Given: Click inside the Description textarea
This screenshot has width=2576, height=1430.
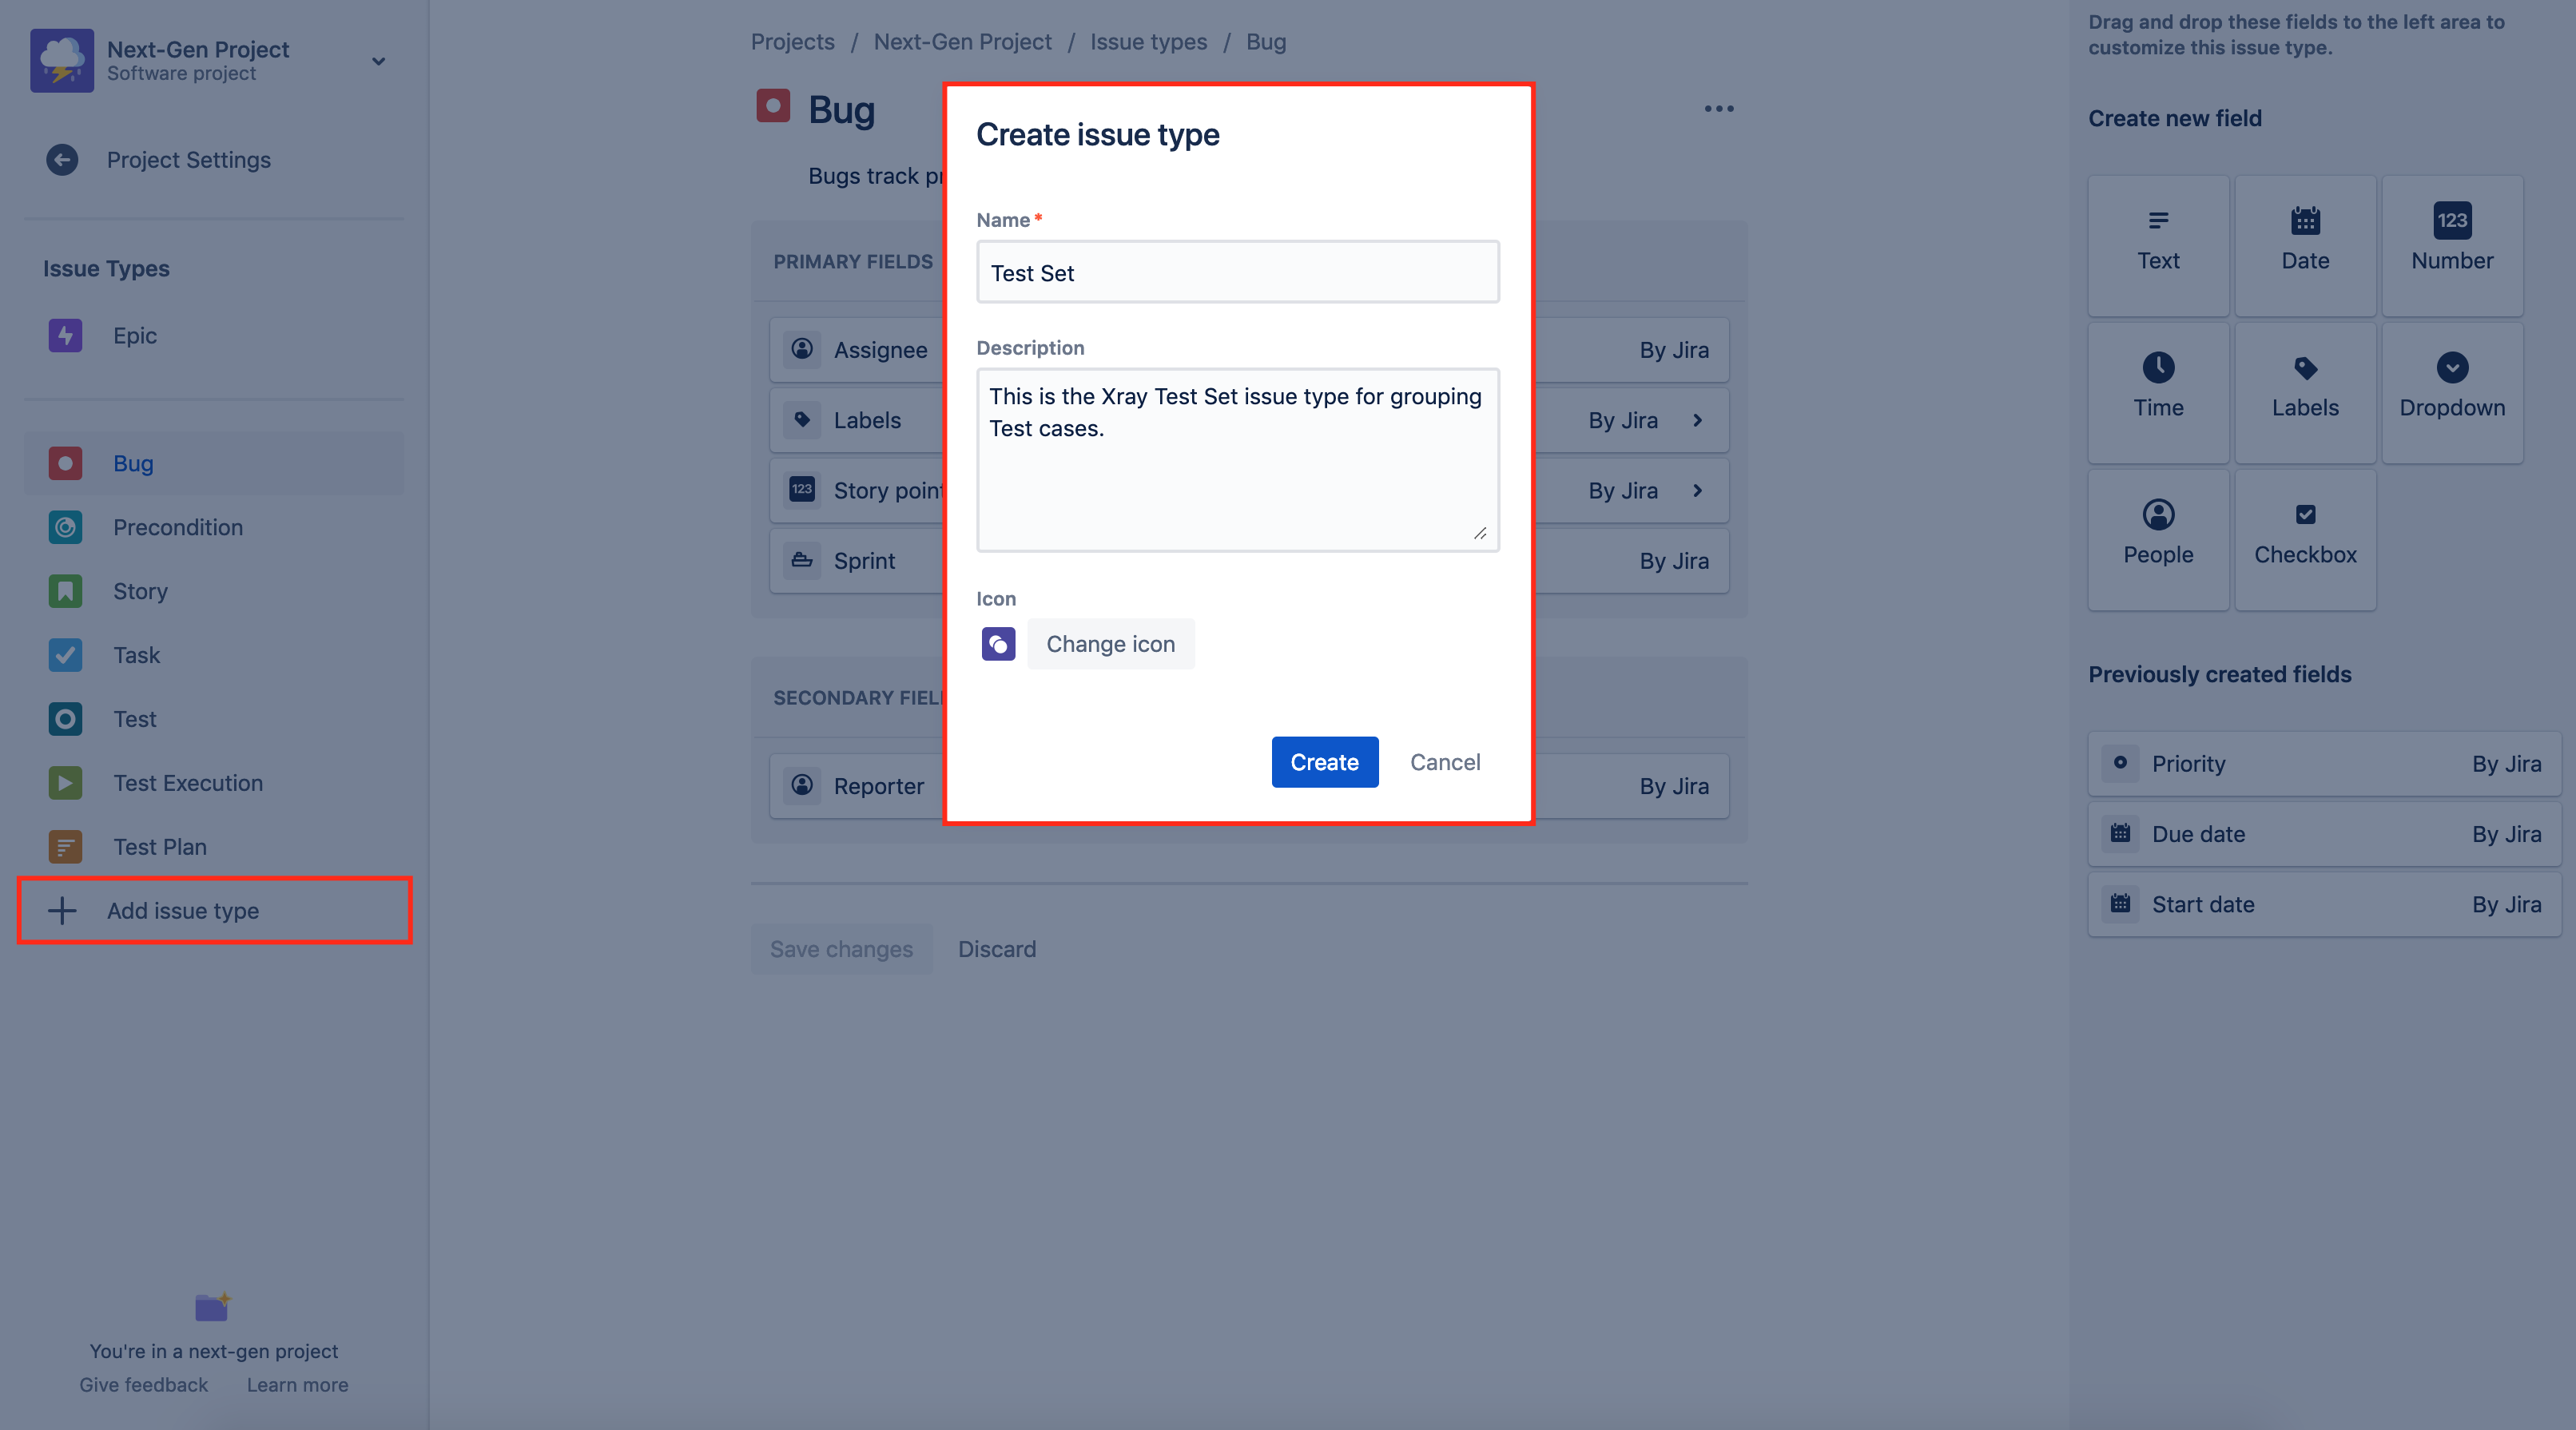Looking at the screenshot, I should pos(1238,460).
